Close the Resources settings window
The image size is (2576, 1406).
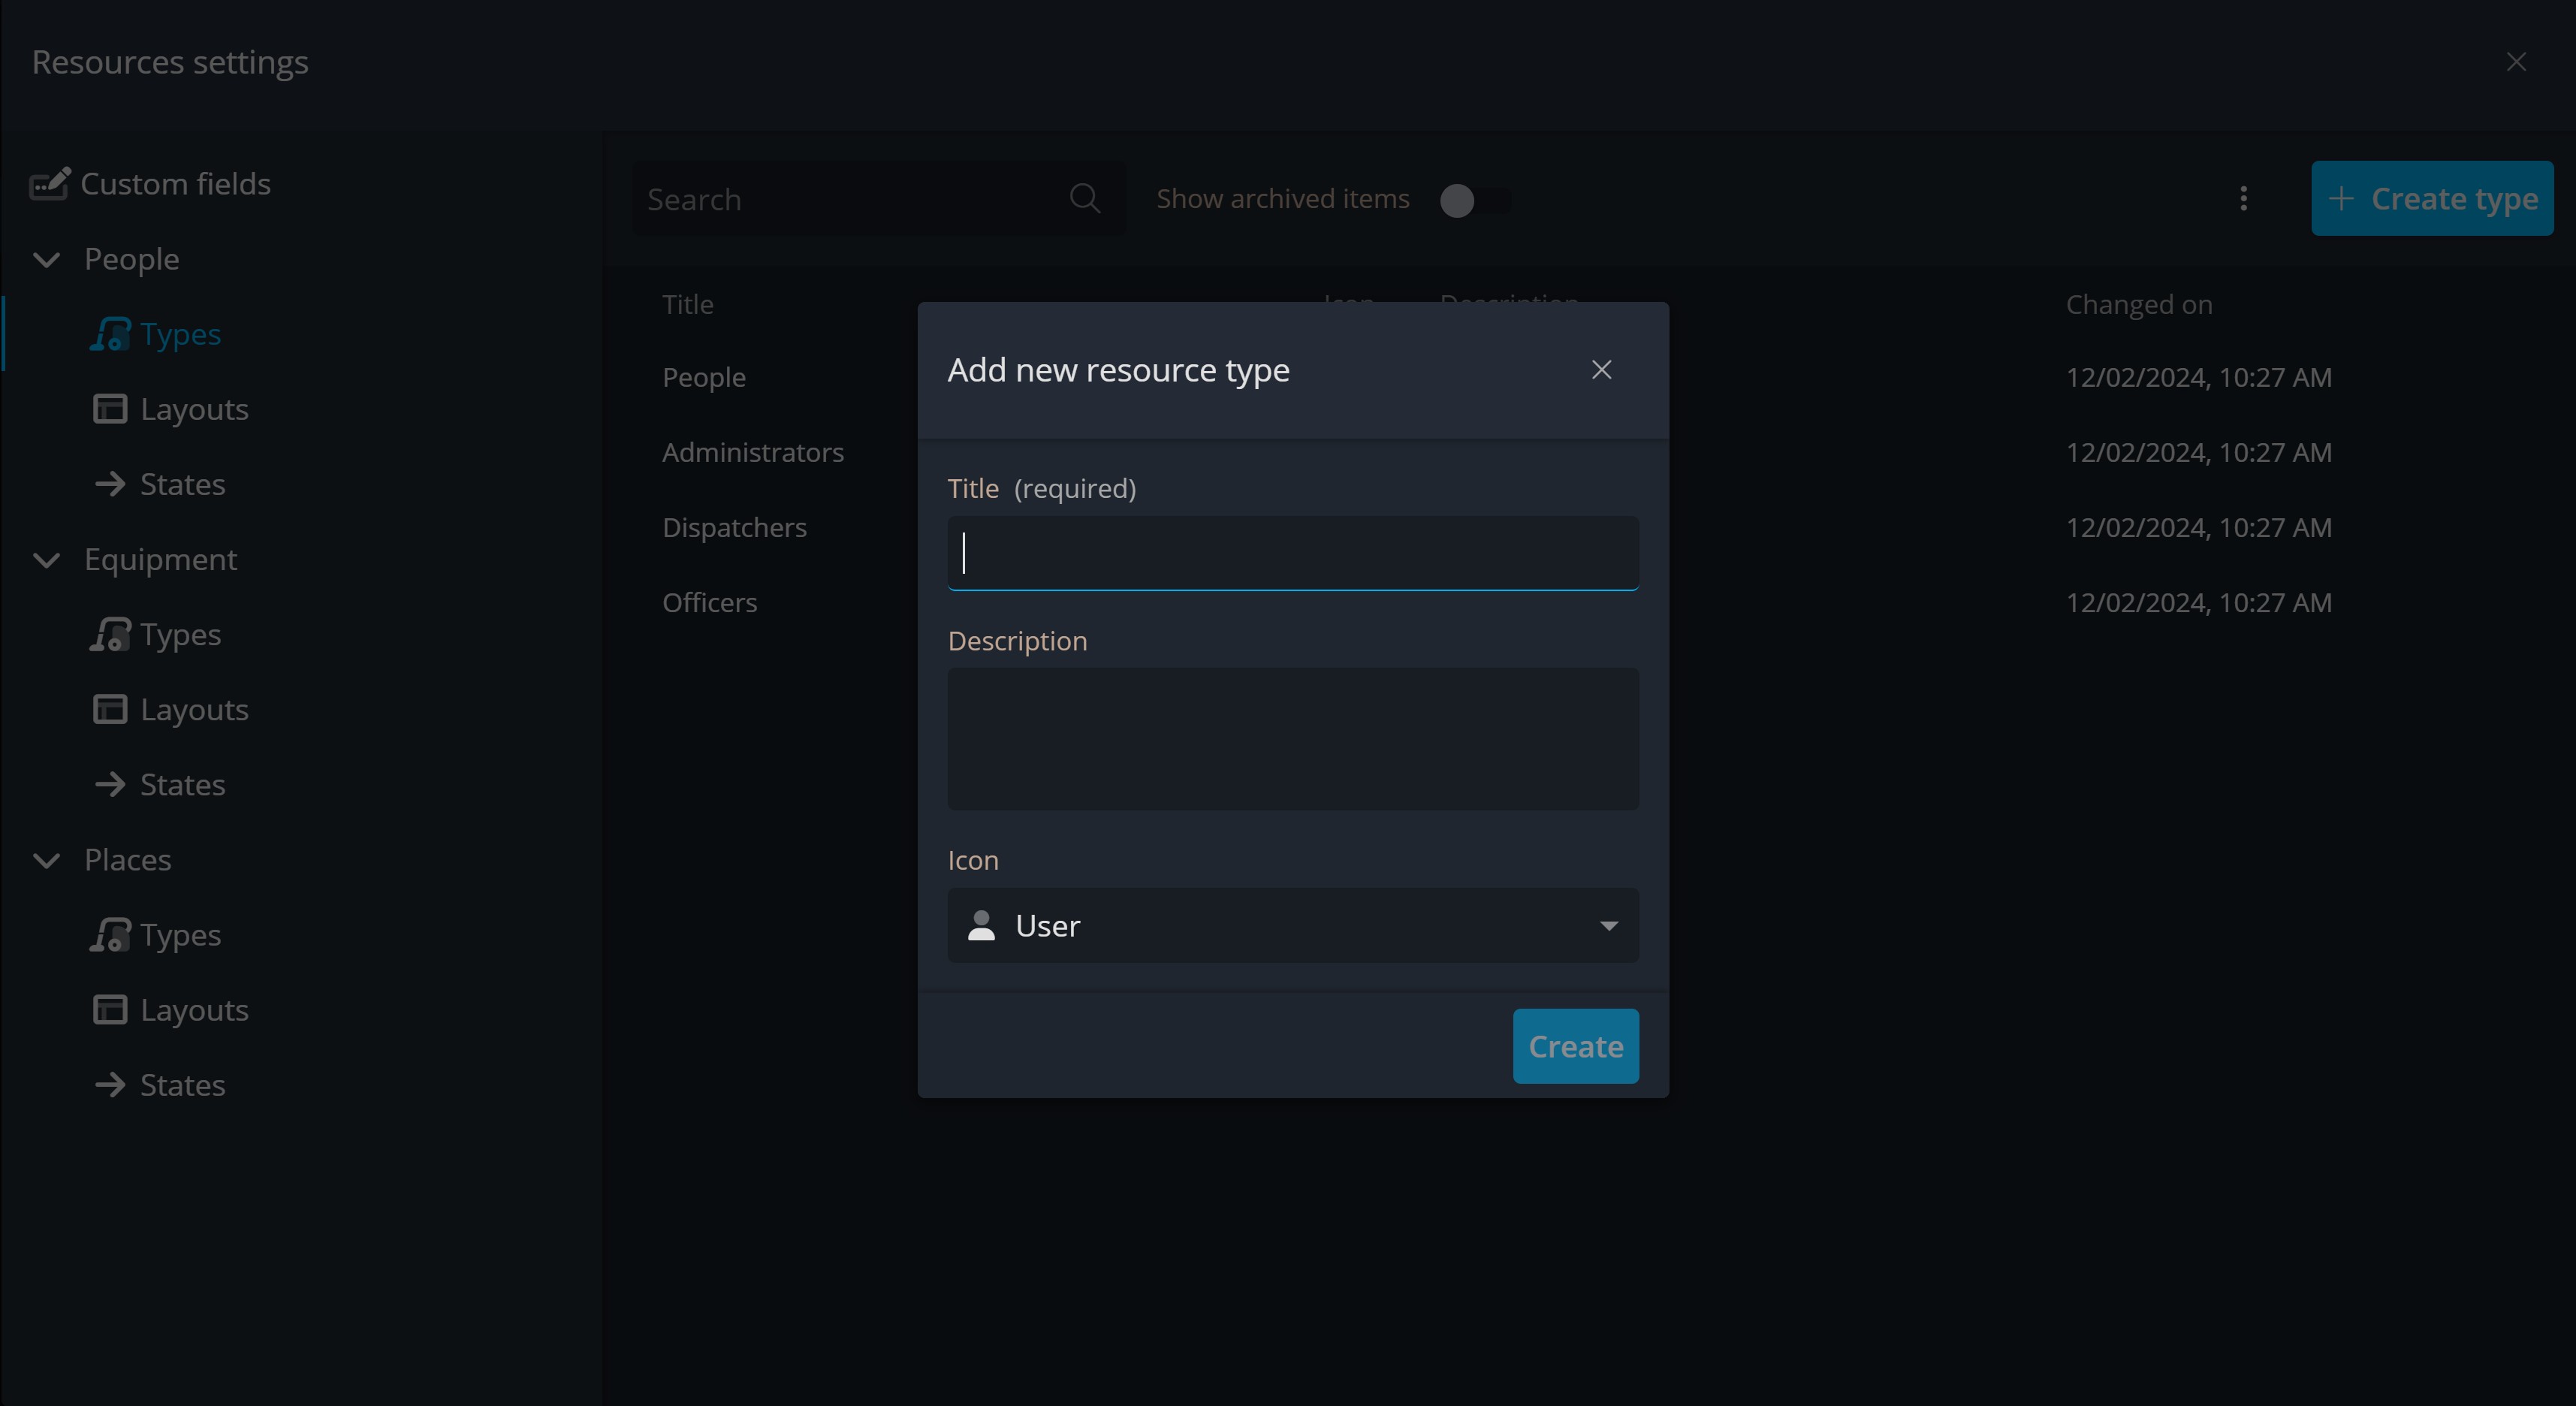[x=2516, y=62]
